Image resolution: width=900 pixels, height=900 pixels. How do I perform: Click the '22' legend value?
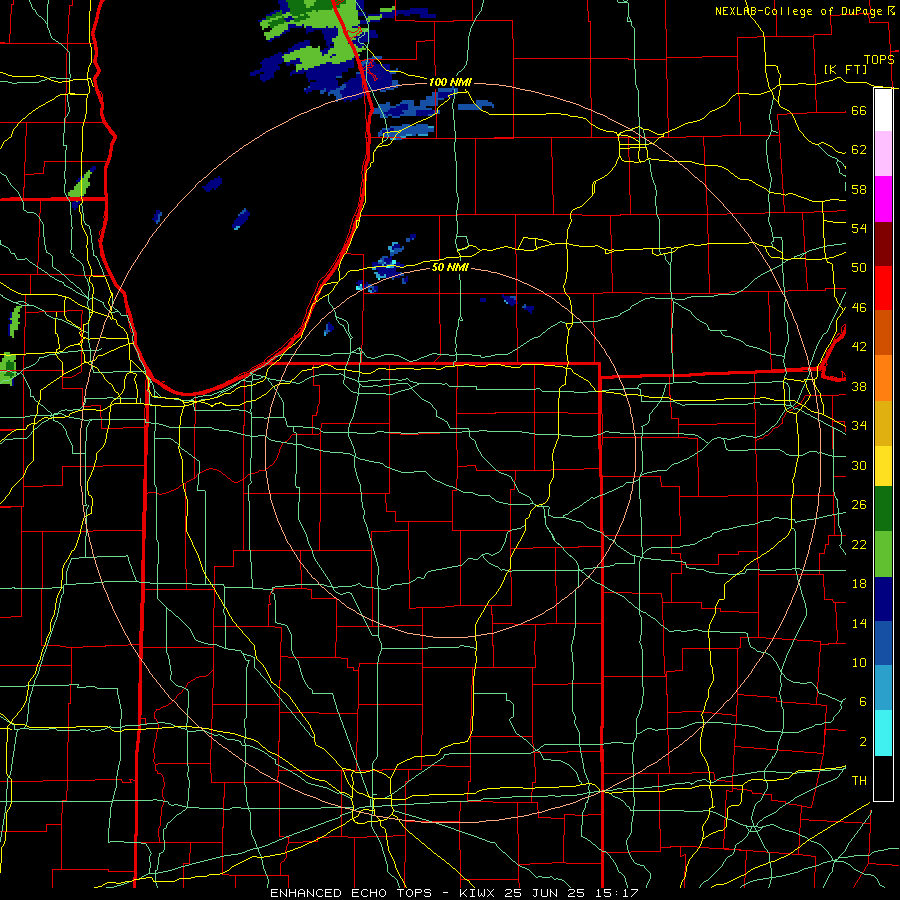pos(859,545)
